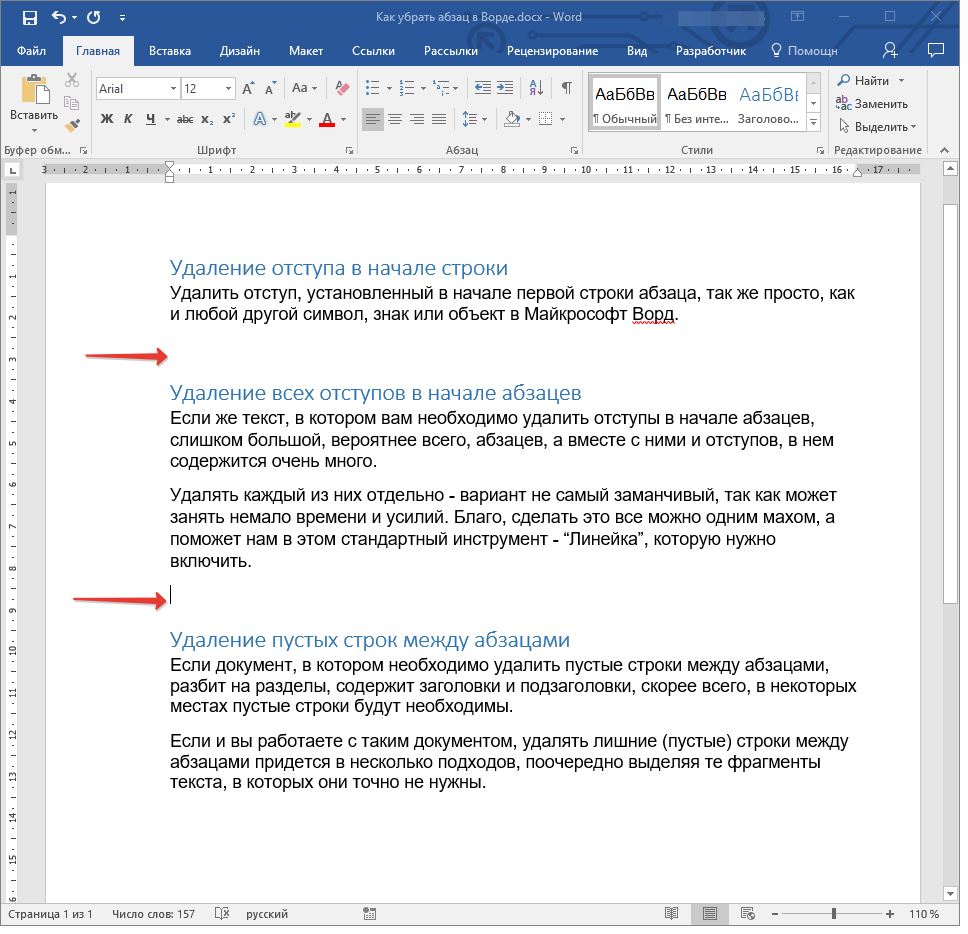Click the bulleted list icon
The height and width of the screenshot is (934, 968).
(x=372, y=88)
